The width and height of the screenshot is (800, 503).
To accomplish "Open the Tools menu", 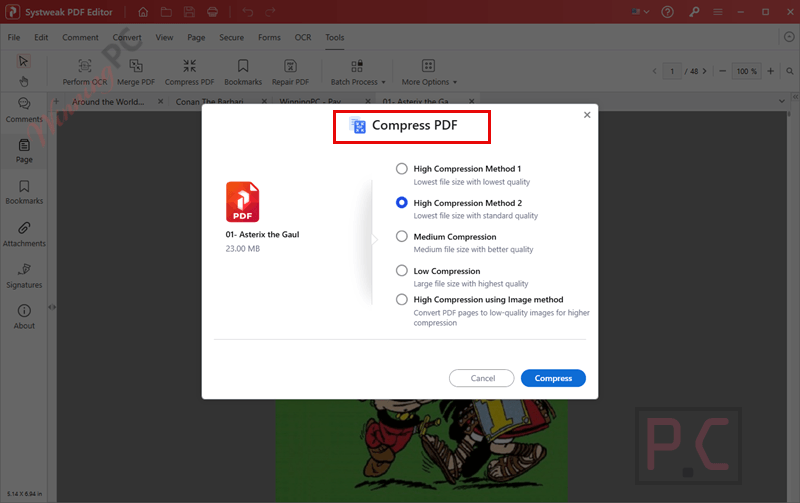I will point(335,38).
